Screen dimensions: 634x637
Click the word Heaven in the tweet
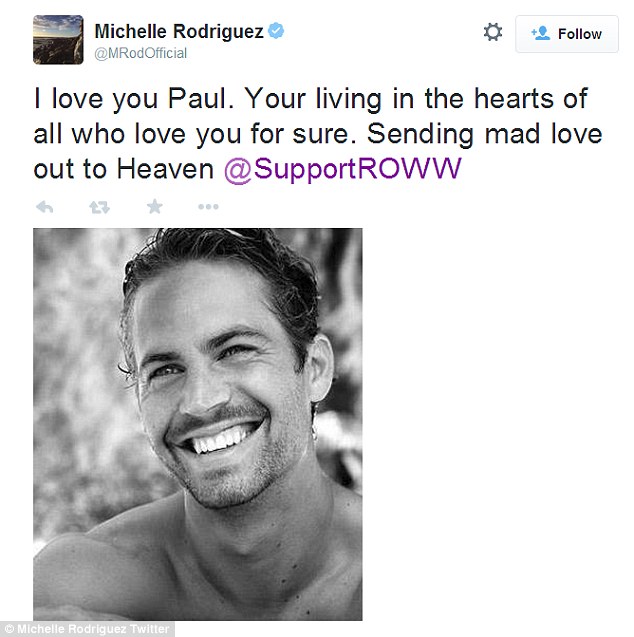[165, 169]
